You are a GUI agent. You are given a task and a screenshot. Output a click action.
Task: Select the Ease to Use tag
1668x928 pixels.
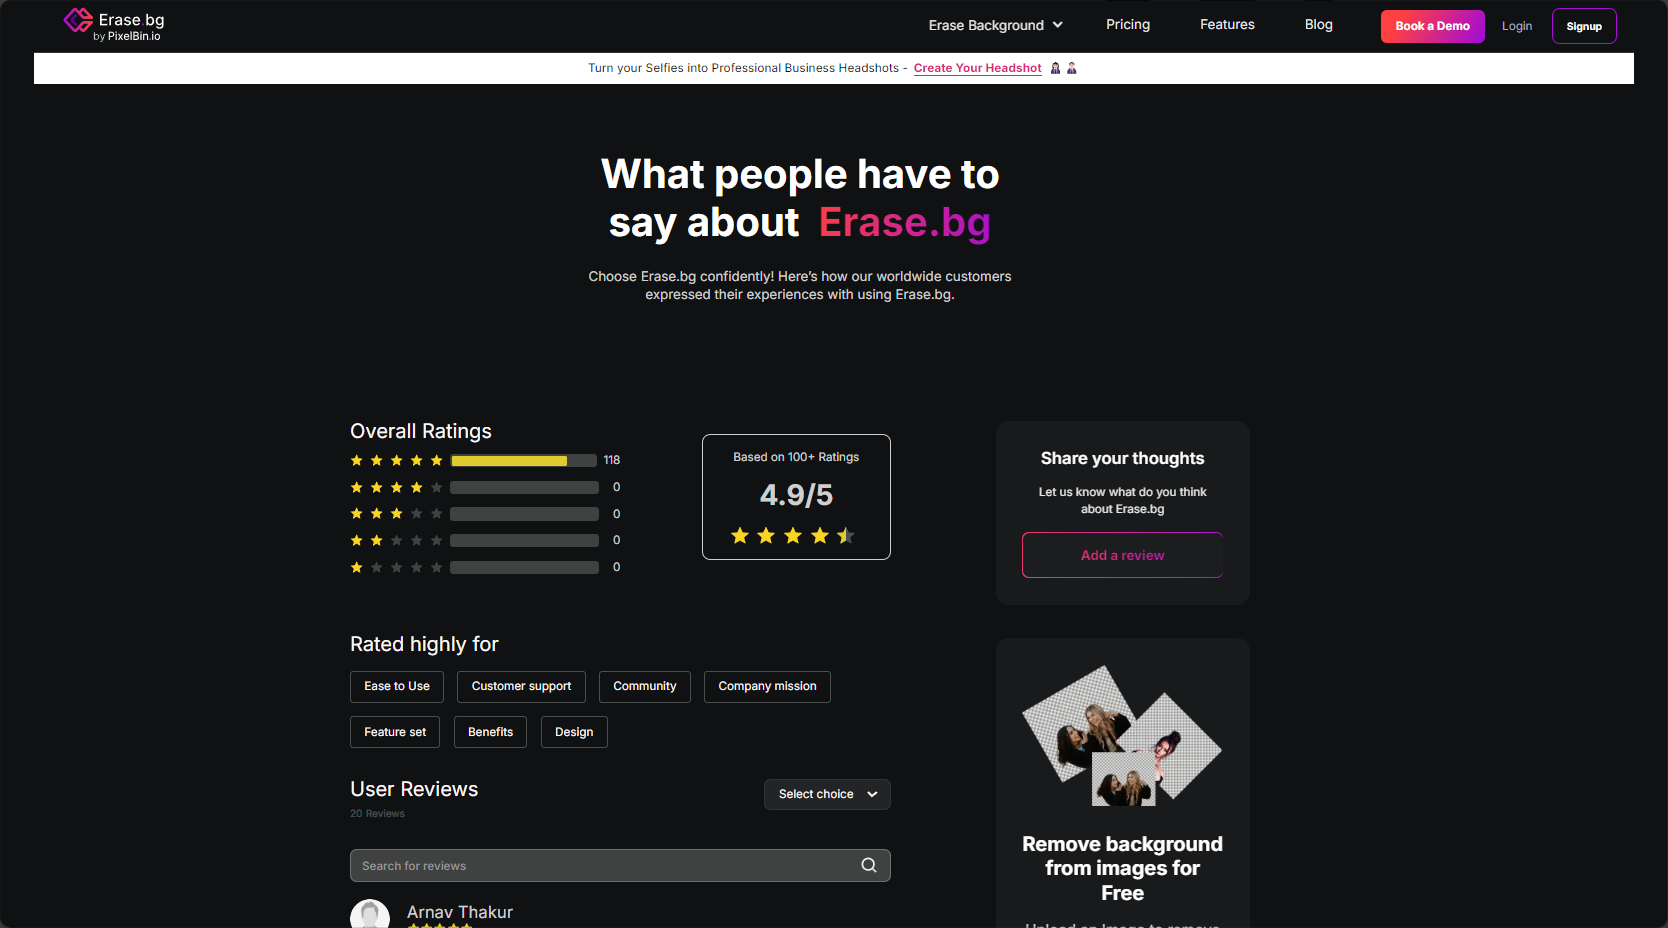pos(397,687)
